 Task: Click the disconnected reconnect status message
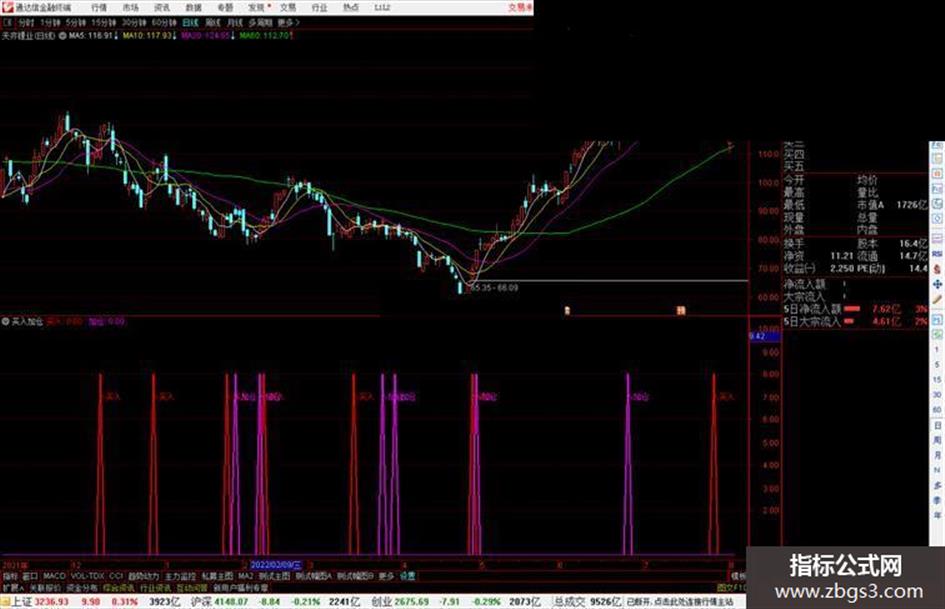(680, 602)
